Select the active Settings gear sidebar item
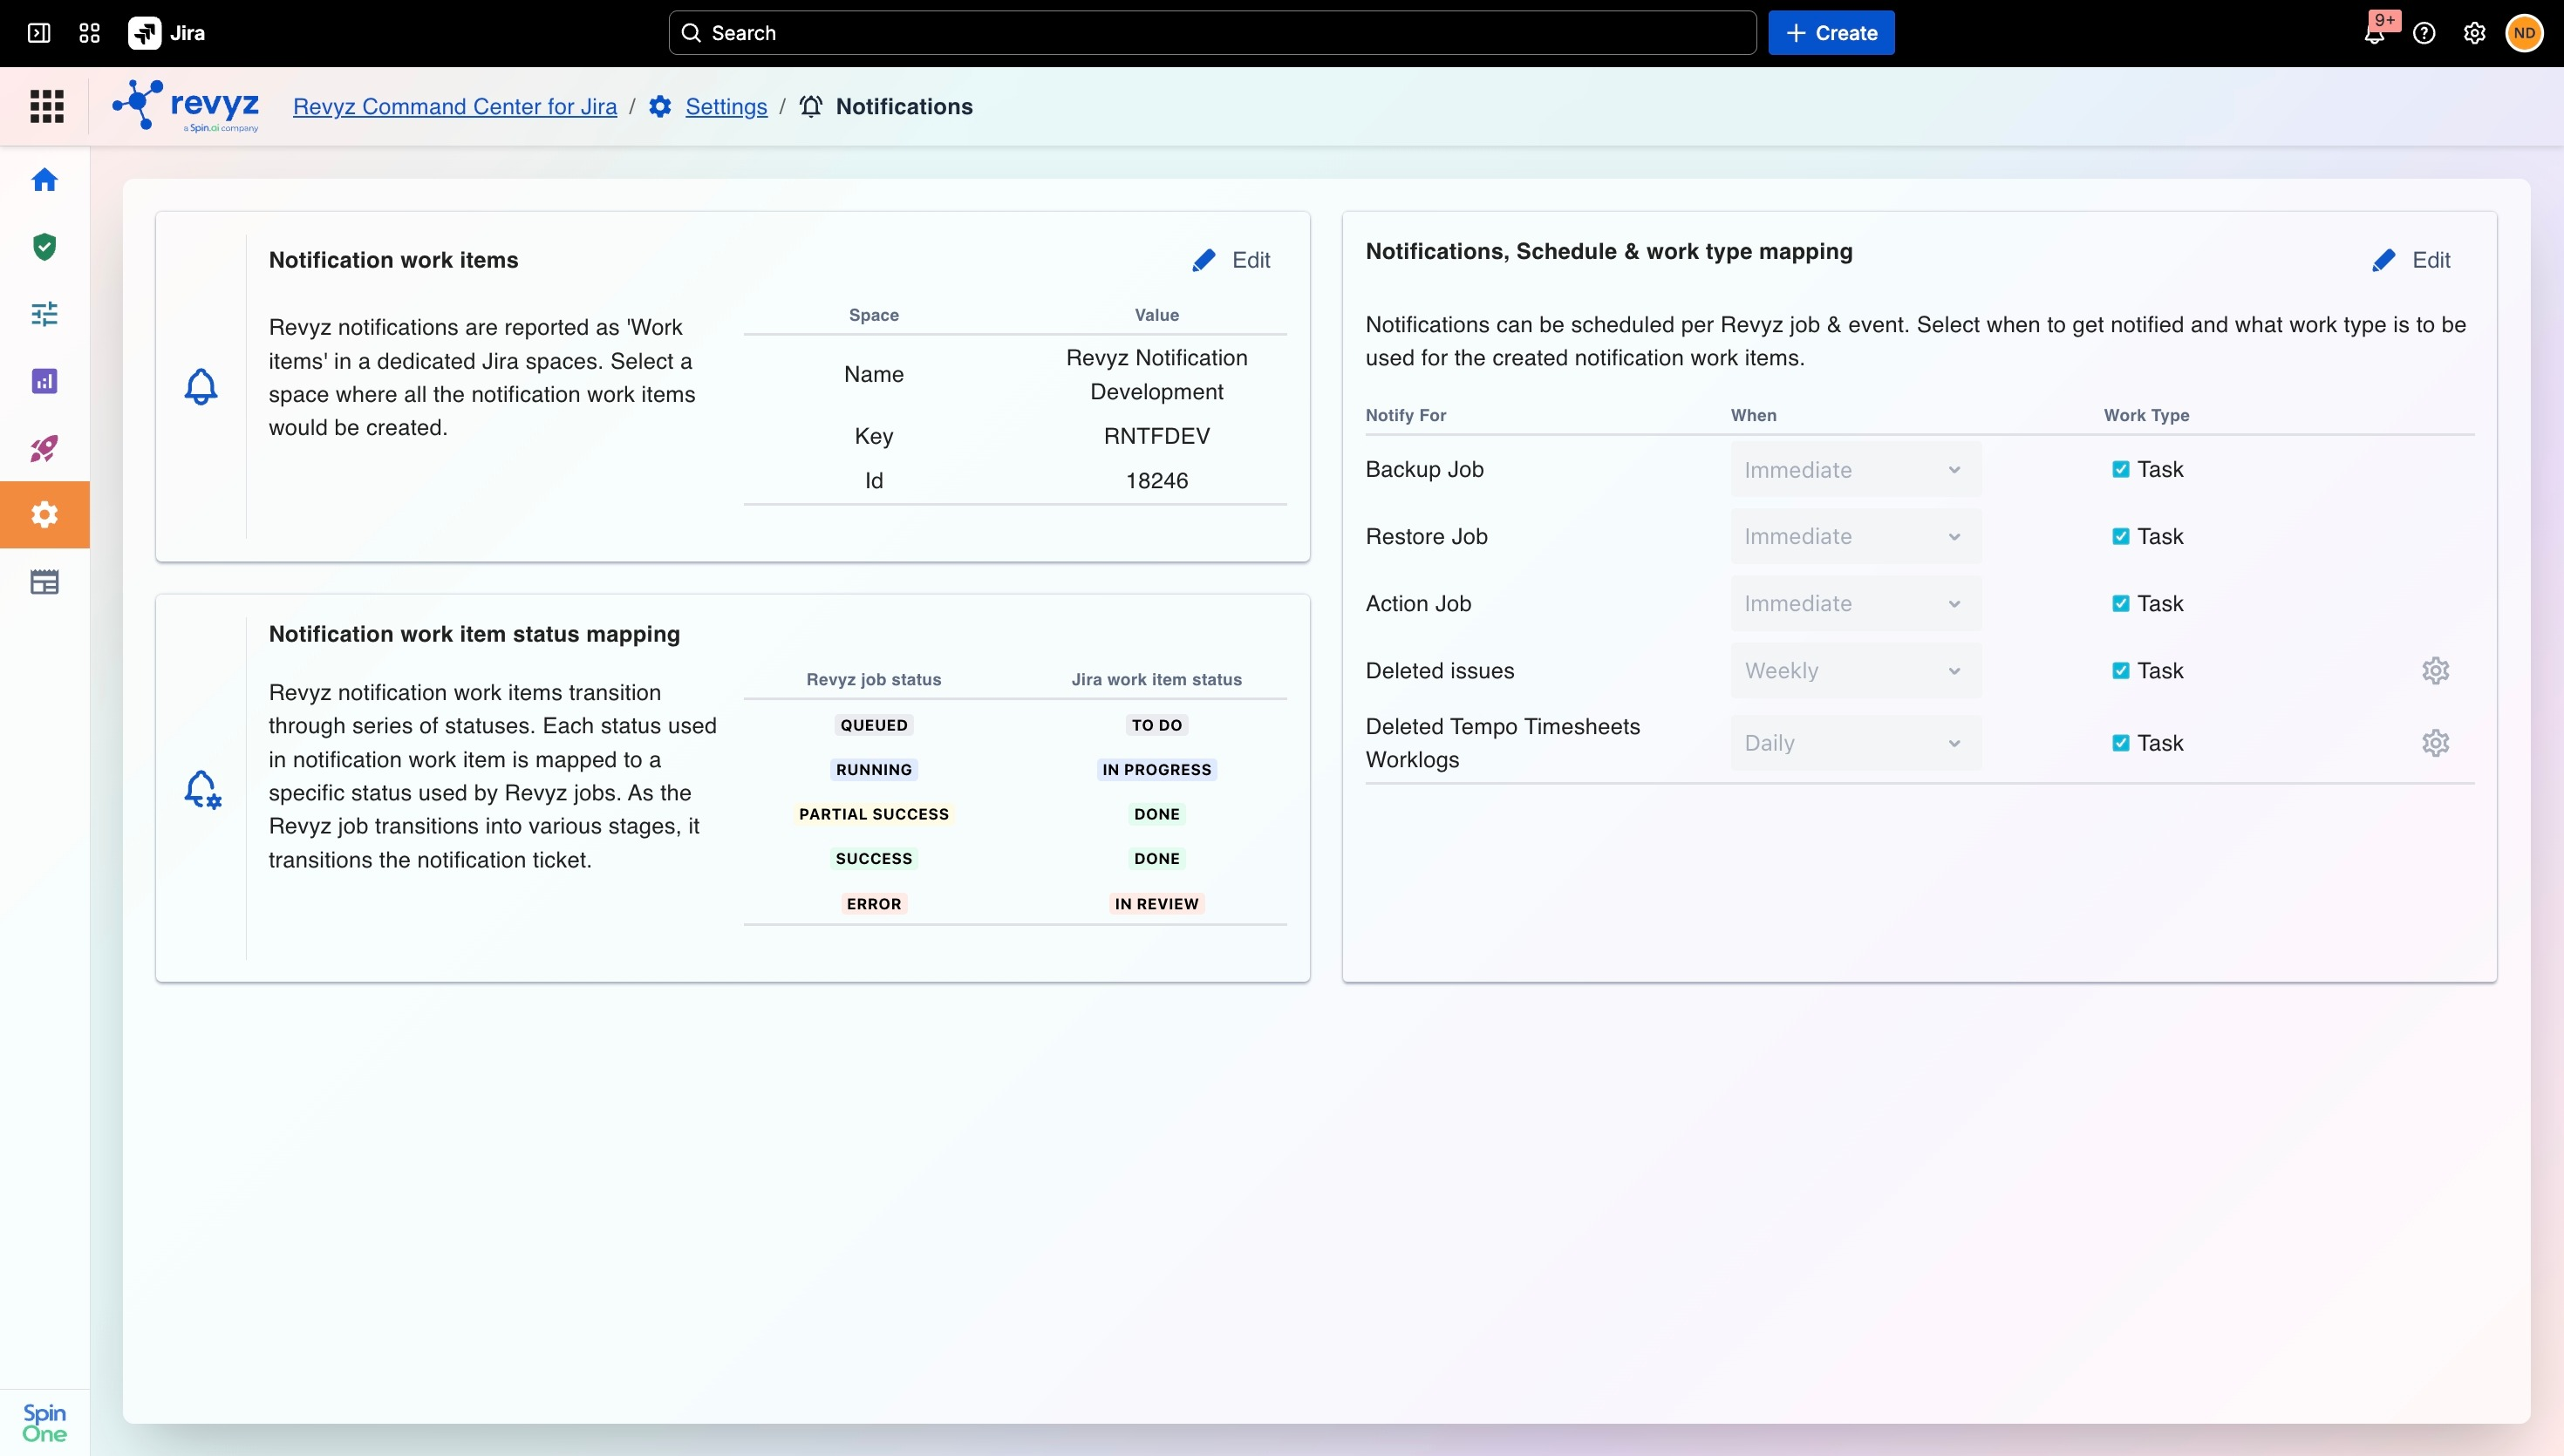Viewport: 2564px width, 1456px height. pyautogui.click(x=44, y=515)
